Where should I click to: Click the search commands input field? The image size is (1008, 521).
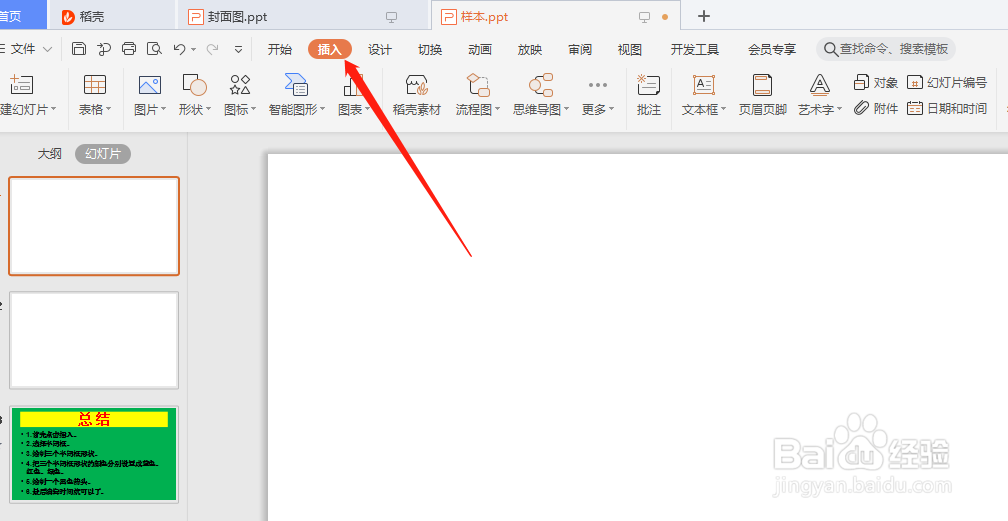[x=886, y=49]
